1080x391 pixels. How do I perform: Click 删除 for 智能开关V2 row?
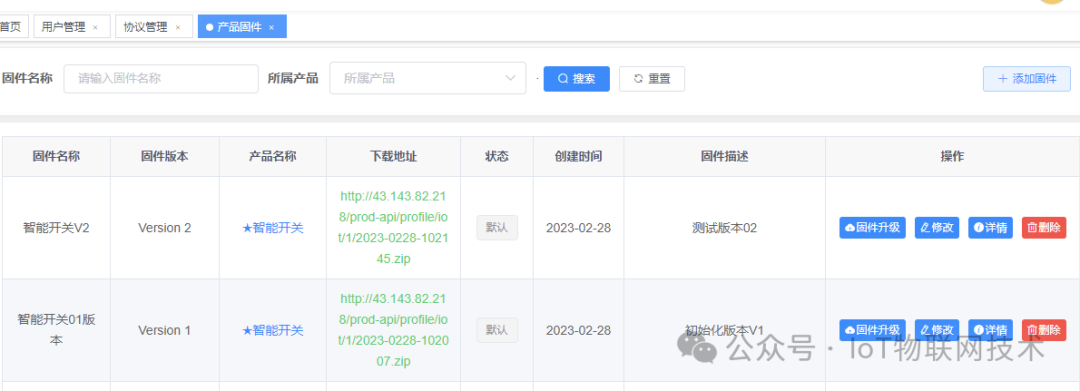tap(1044, 228)
